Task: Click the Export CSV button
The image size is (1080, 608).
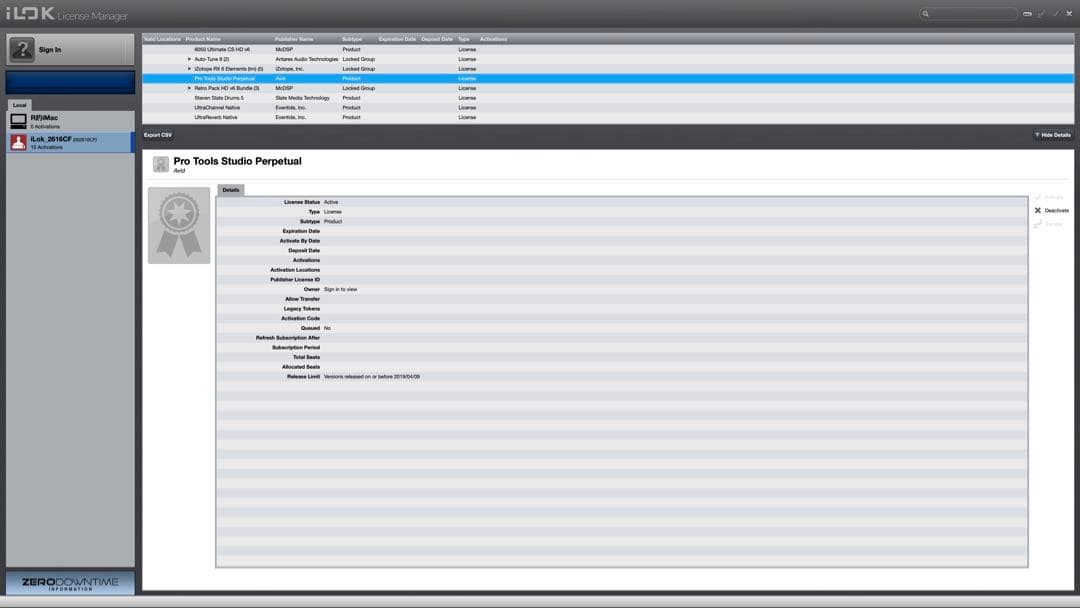Action: pyautogui.click(x=158, y=135)
